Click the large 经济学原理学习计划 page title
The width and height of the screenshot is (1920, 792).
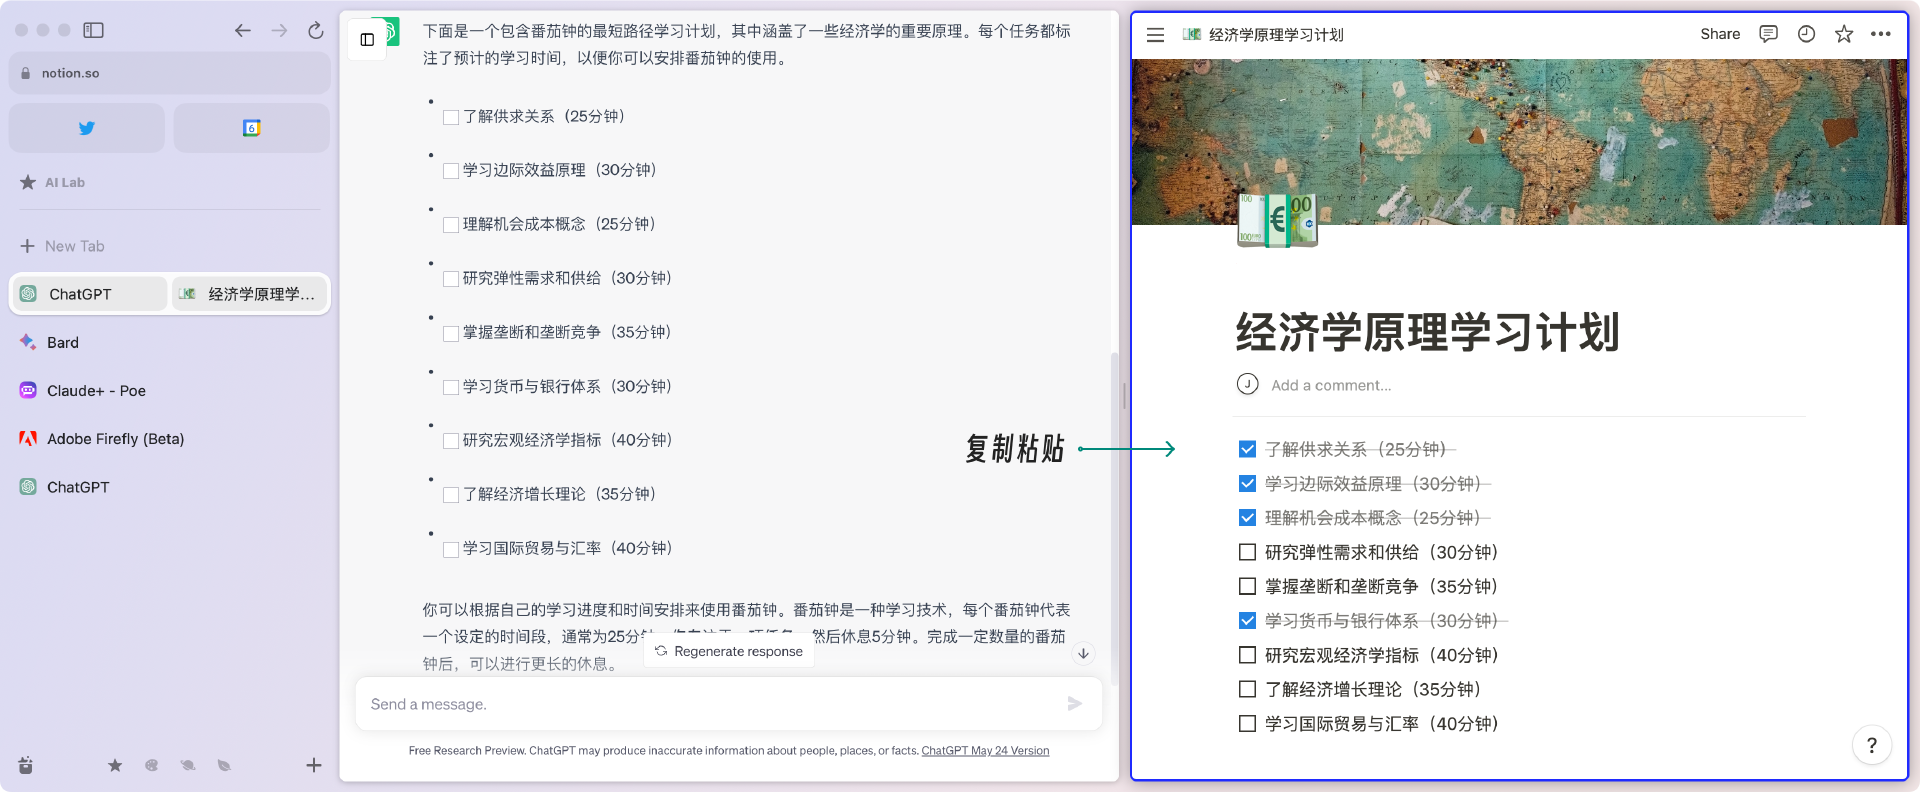pyautogui.click(x=1427, y=332)
